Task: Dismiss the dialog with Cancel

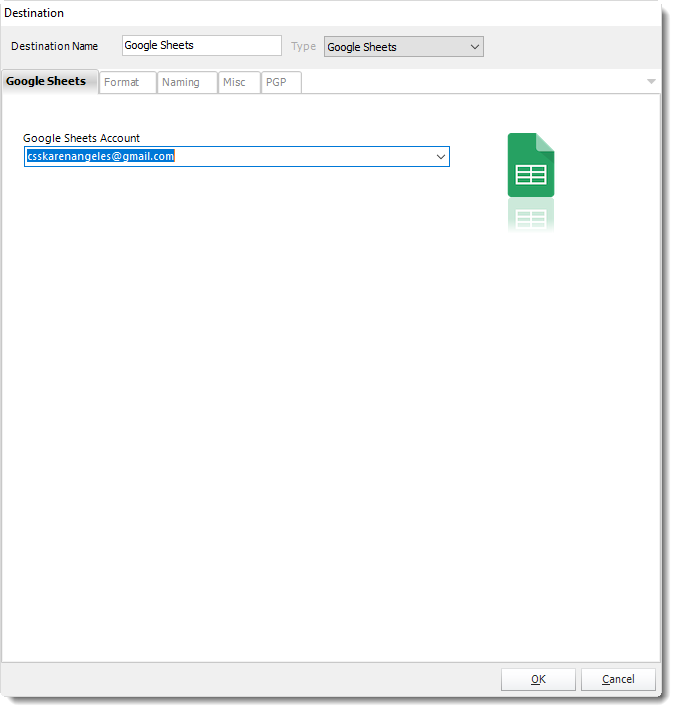Action: (x=618, y=679)
